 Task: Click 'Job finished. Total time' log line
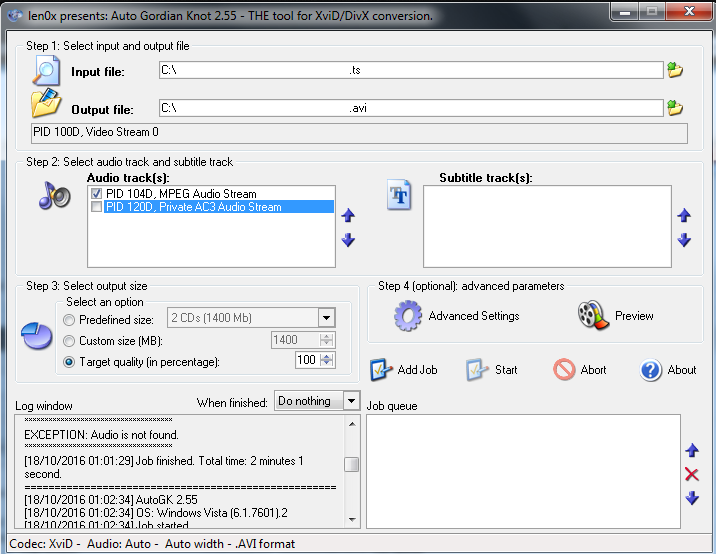(163, 467)
